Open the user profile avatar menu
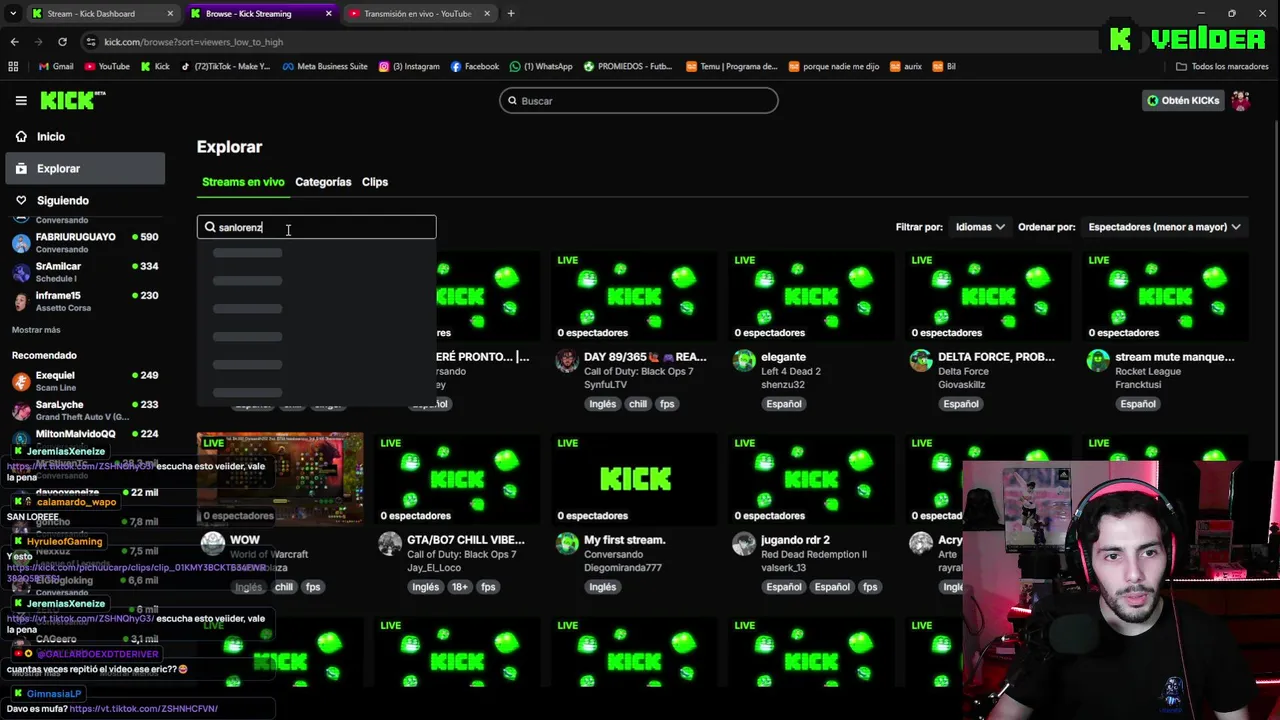This screenshot has width=1280, height=720. [x=1241, y=100]
